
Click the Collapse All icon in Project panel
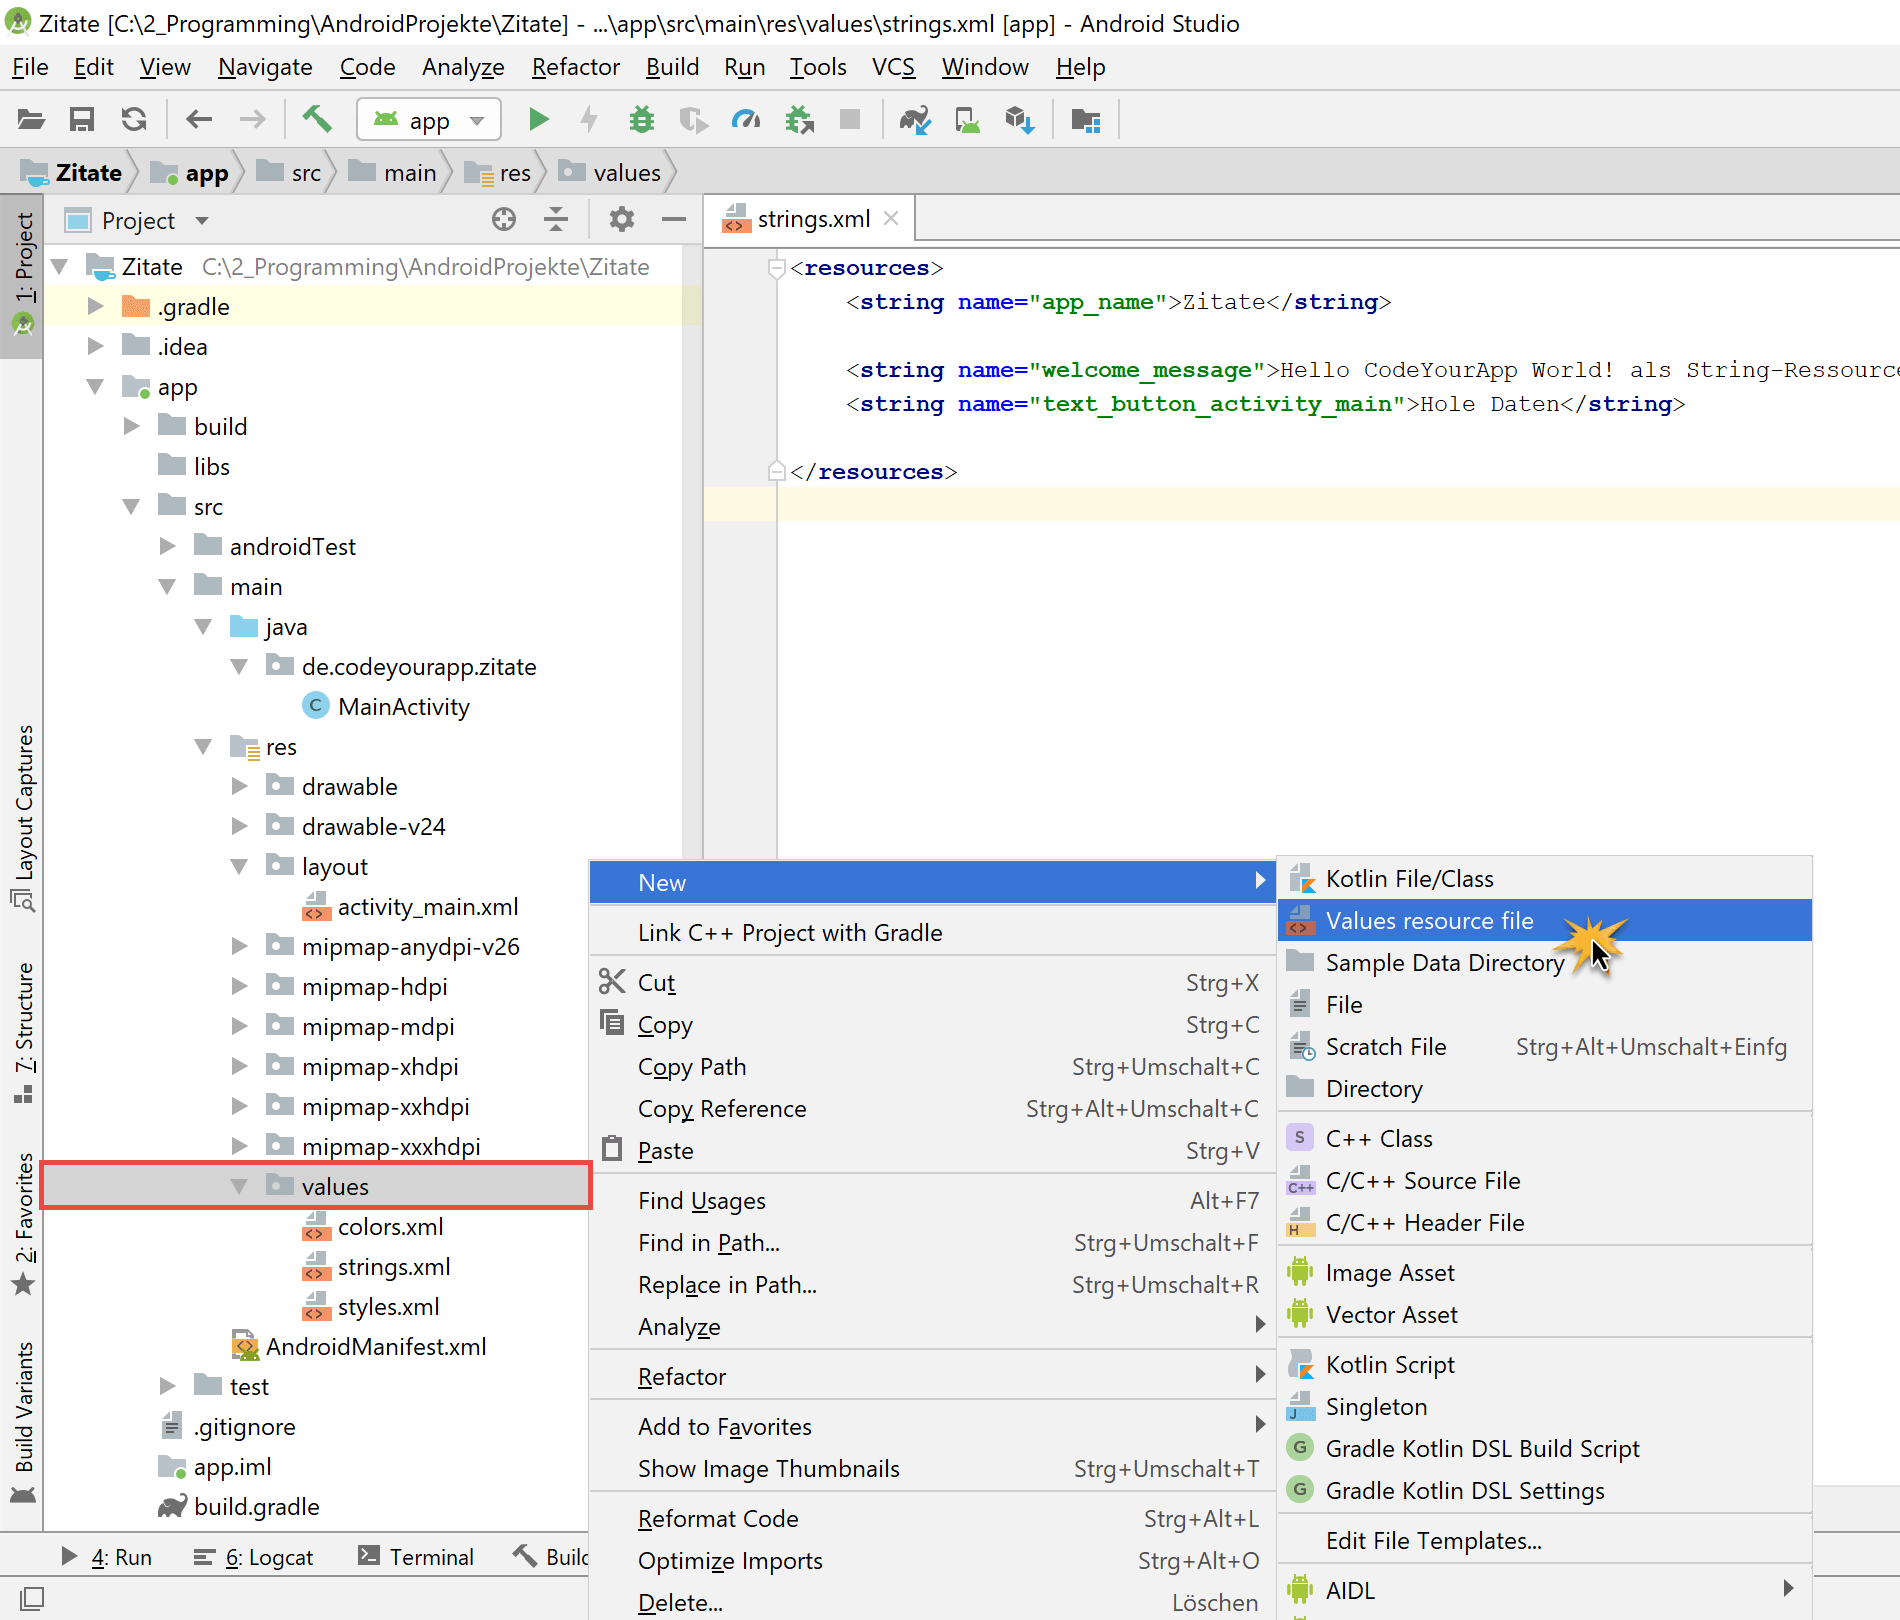coord(556,219)
